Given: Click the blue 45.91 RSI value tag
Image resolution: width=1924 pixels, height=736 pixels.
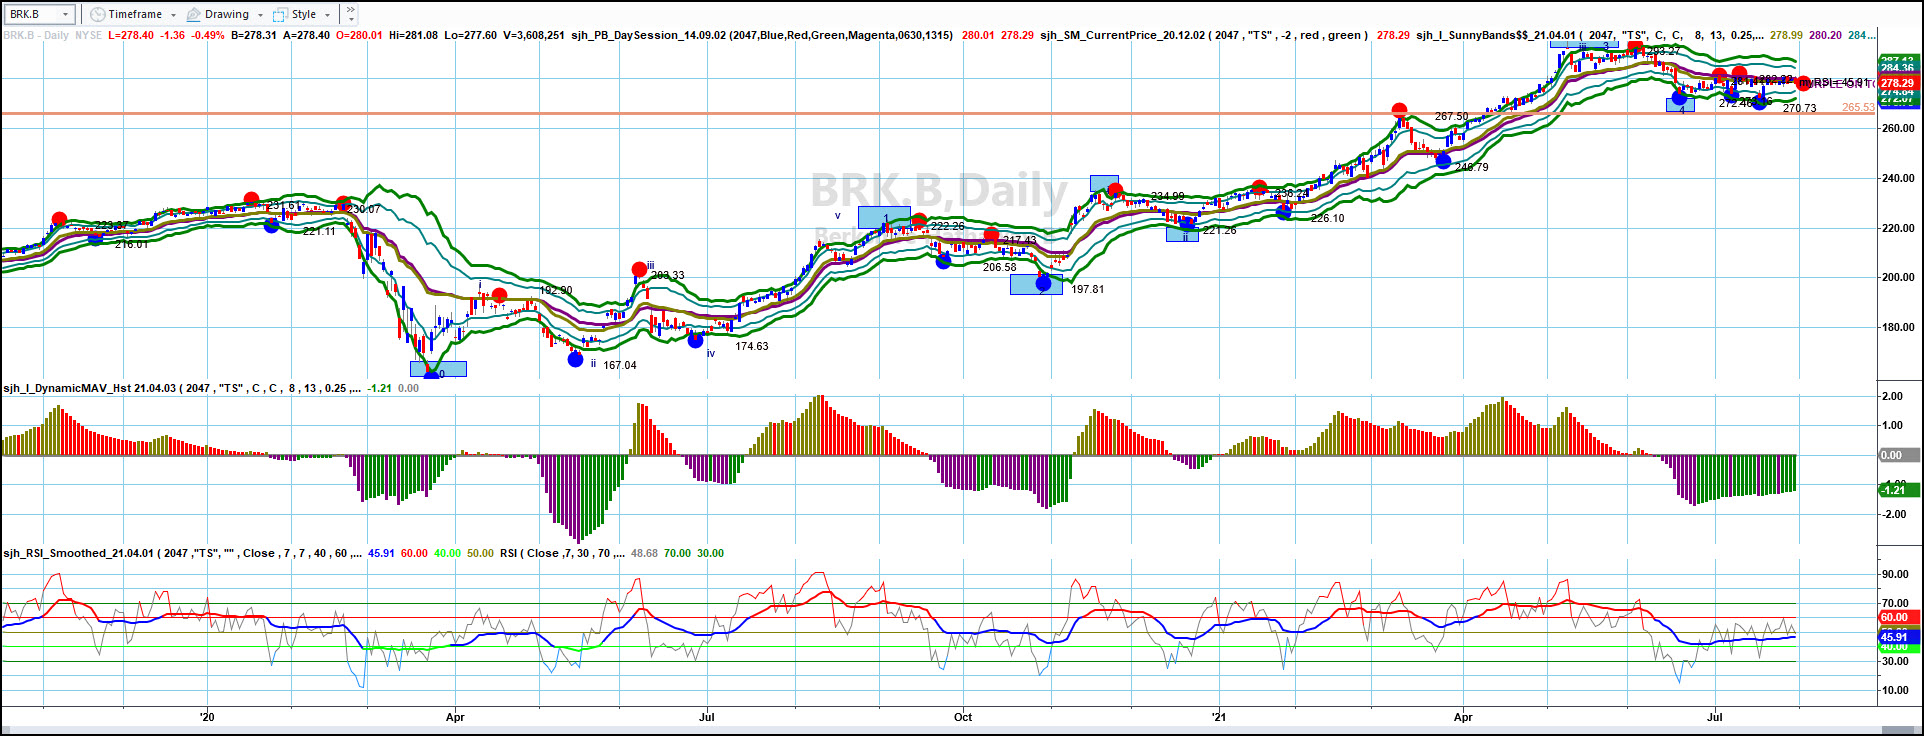Looking at the screenshot, I should pos(1897,637).
